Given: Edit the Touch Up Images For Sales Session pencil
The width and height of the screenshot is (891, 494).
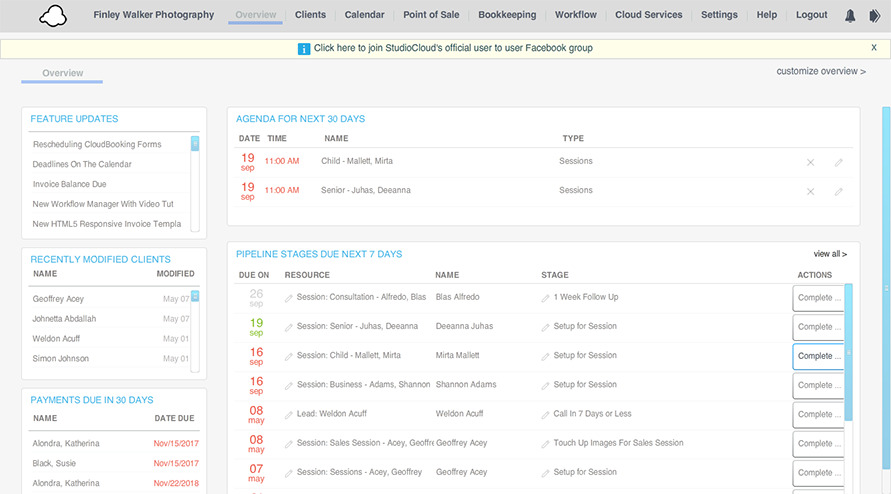Looking at the screenshot, I should pyautogui.click(x=546, y=444).
